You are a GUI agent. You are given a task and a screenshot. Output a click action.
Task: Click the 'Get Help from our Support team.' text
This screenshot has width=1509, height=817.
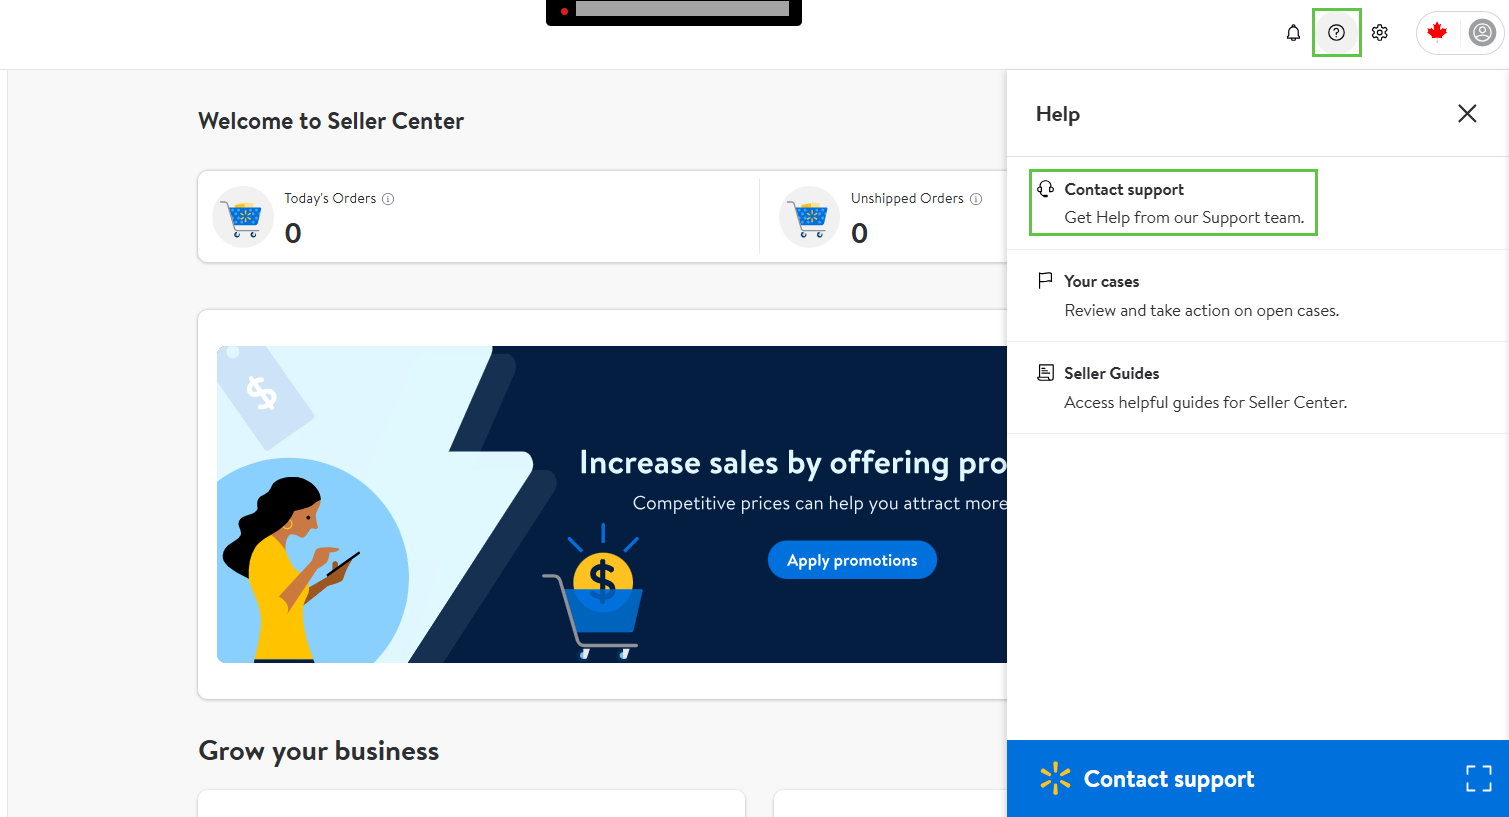pyautogui.click(x=1184, y=218)
